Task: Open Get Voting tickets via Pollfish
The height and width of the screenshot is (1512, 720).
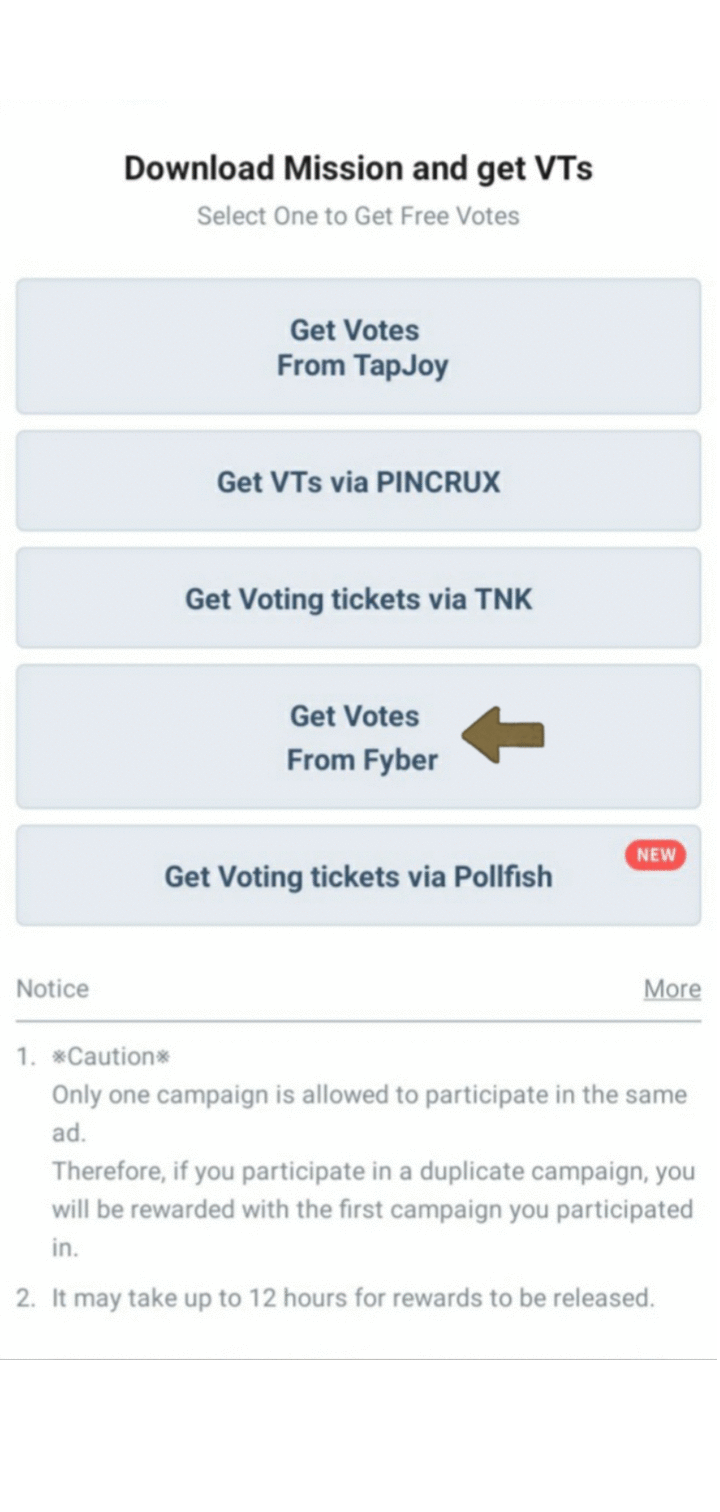Action: coord(358,877)
